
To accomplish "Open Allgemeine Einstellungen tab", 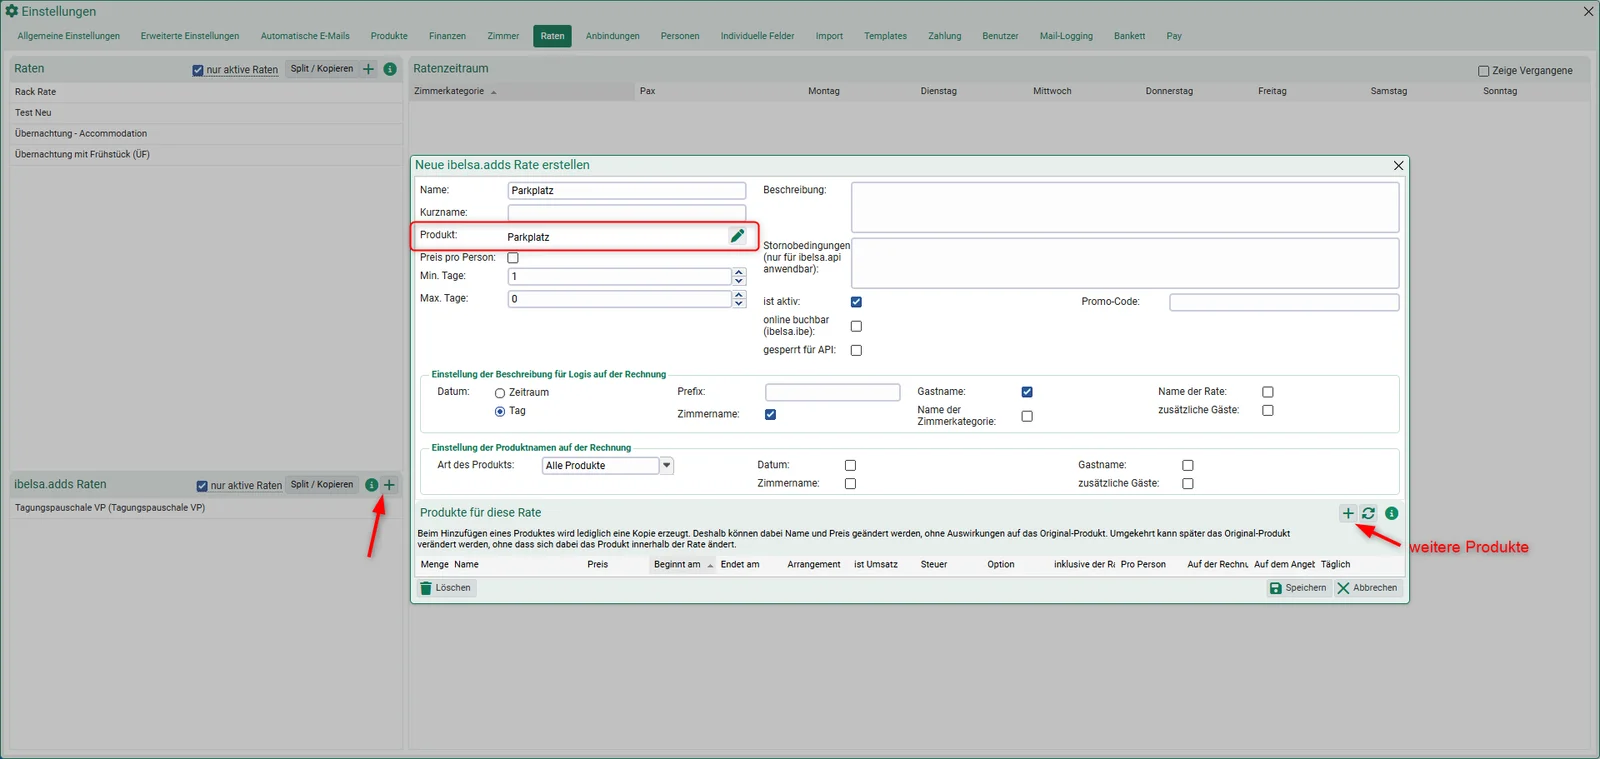I will [x=68, y=36].
